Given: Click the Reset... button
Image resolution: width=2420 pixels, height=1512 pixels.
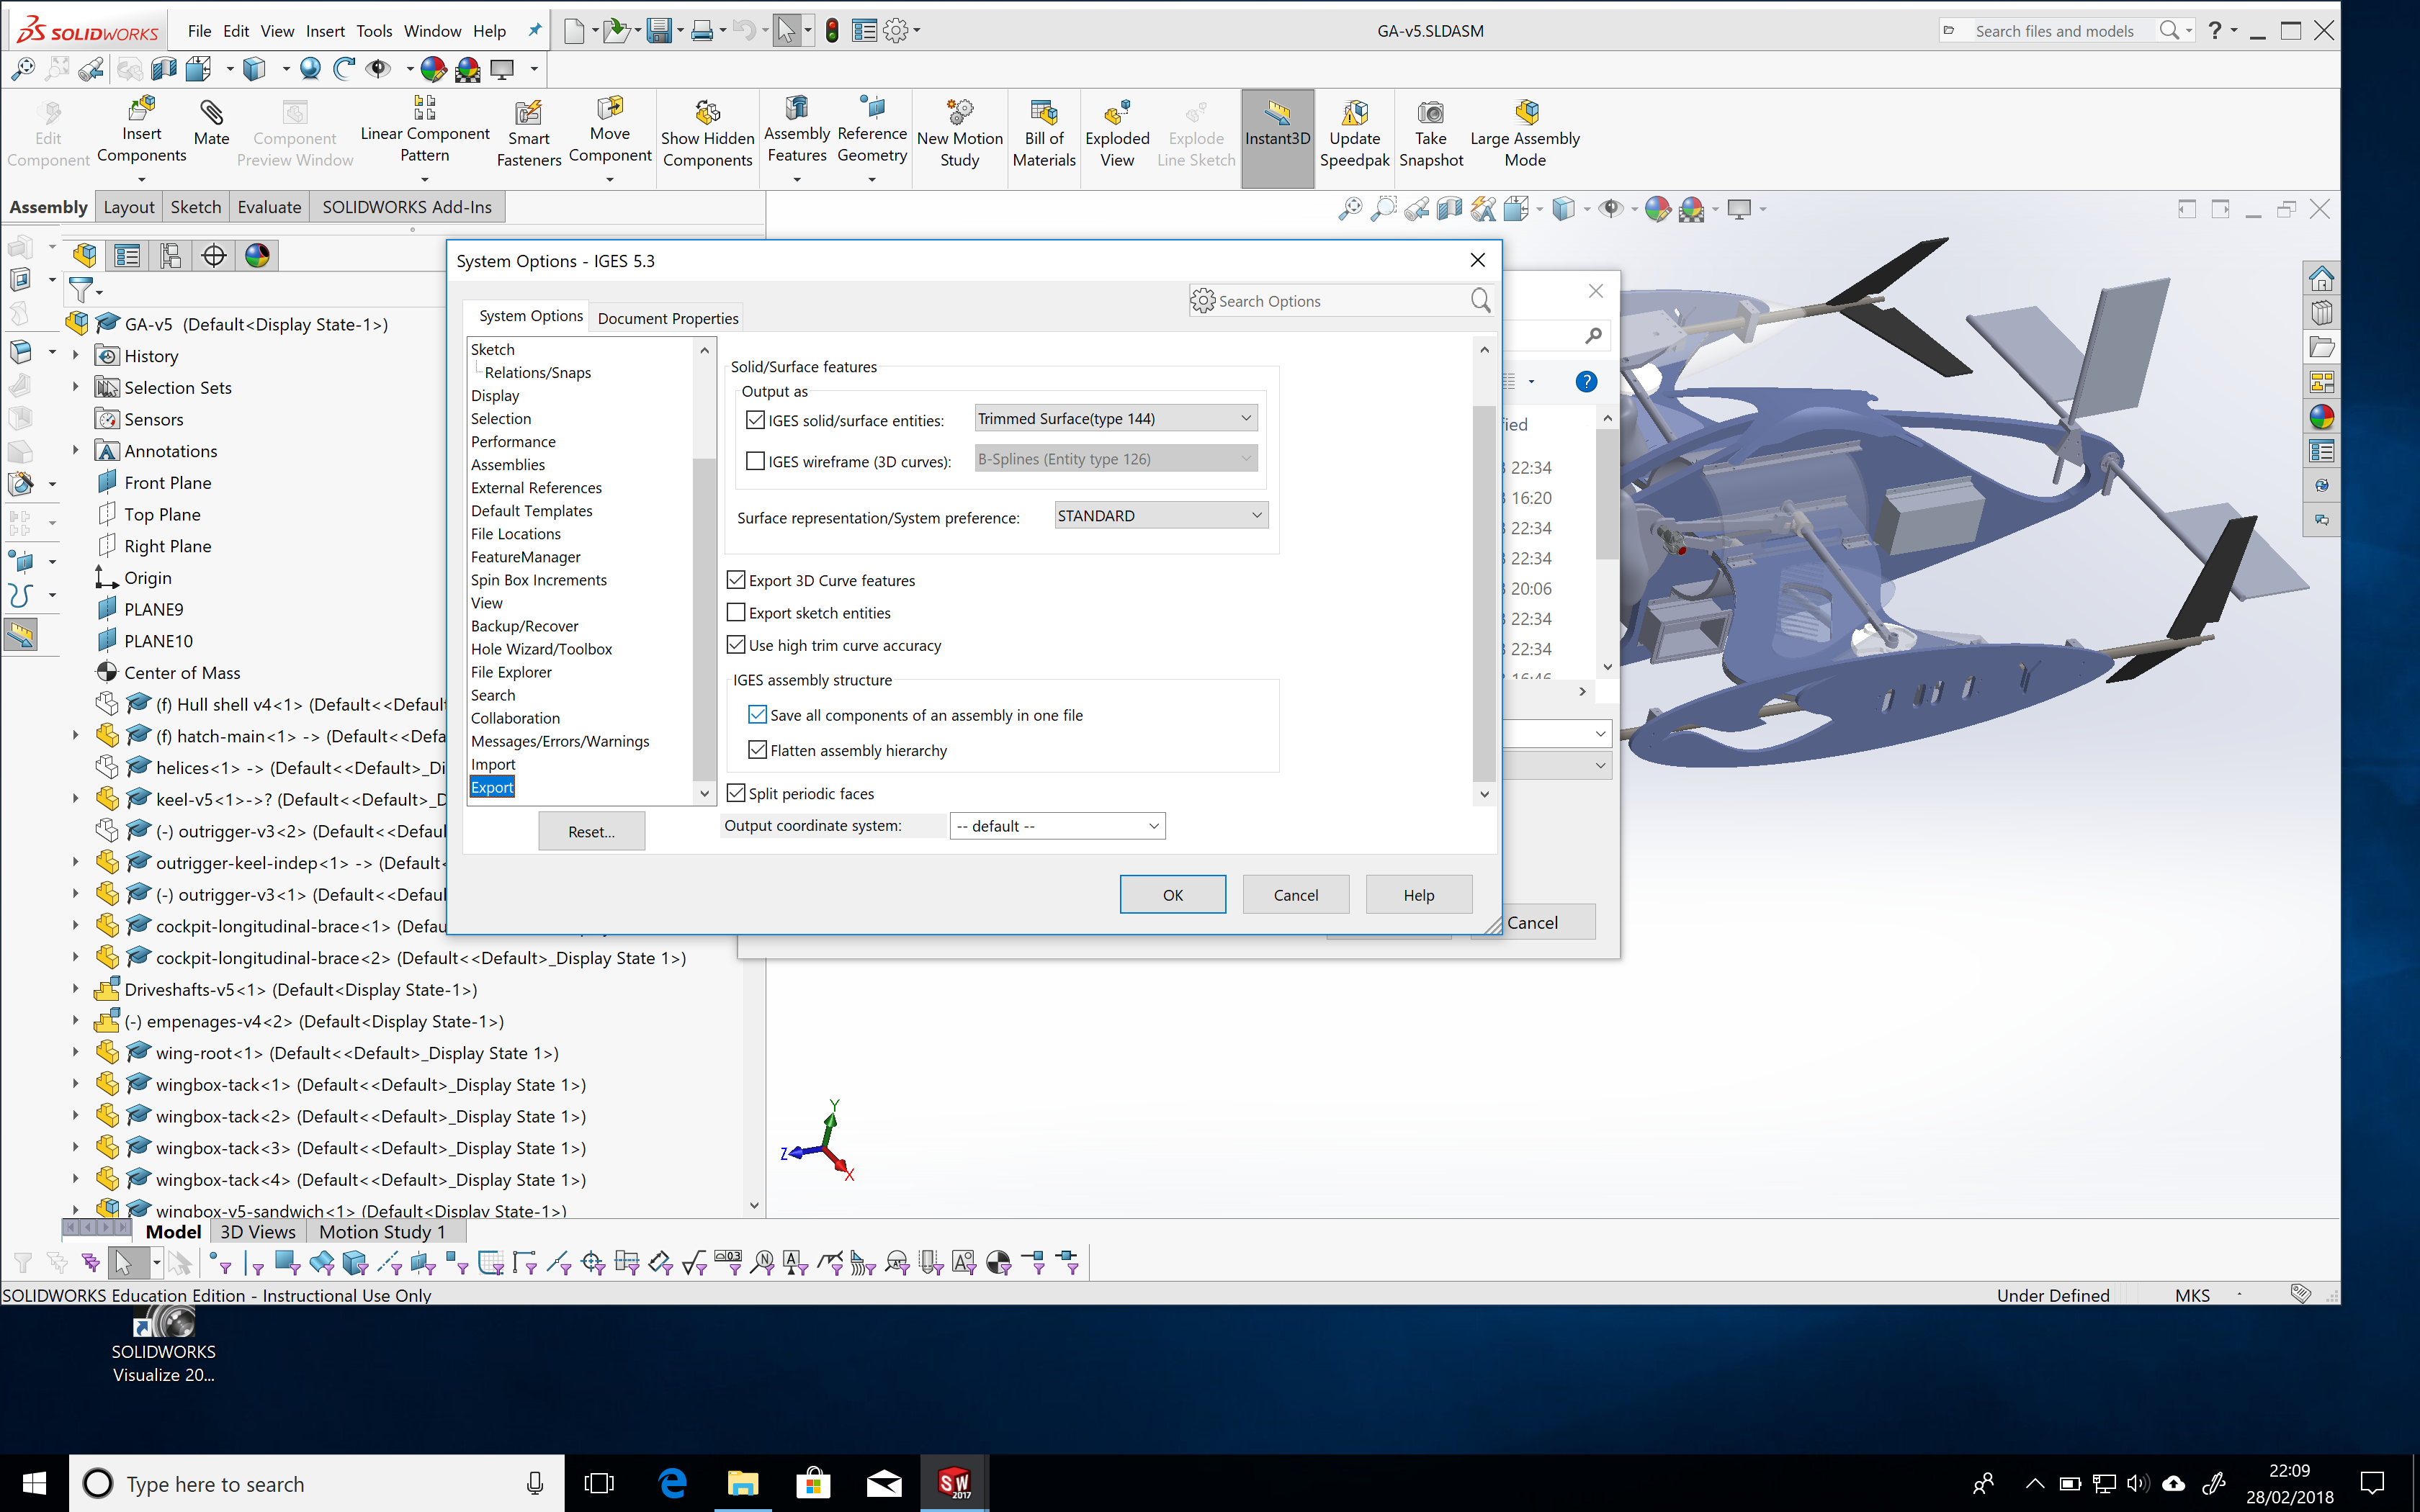Looking at the screenshot, I should [591, 831].
